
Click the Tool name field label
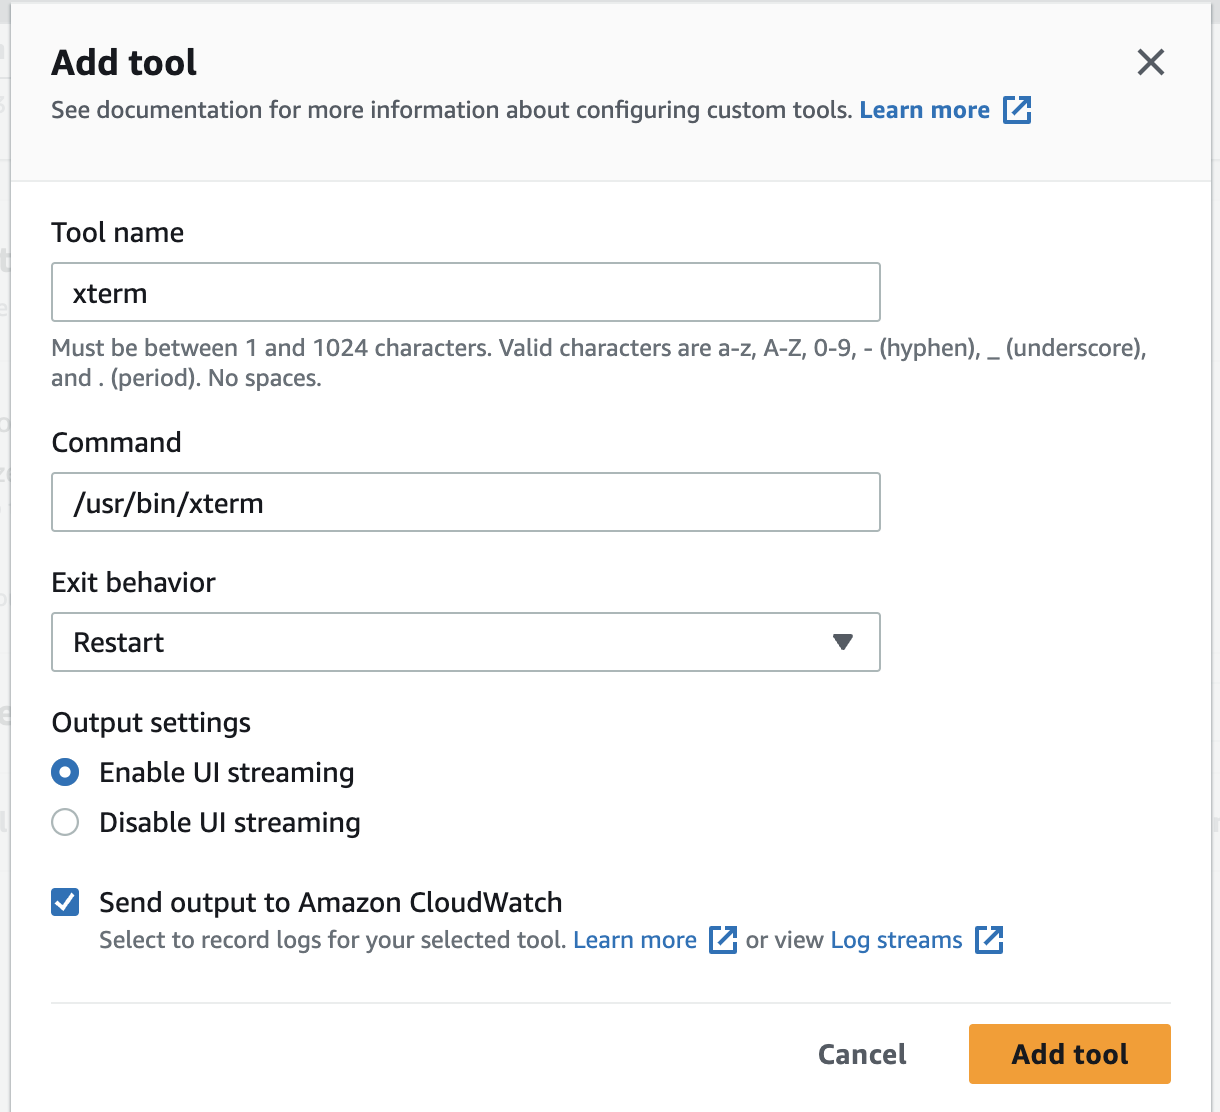pyautogui.click(x=118, y=232)
